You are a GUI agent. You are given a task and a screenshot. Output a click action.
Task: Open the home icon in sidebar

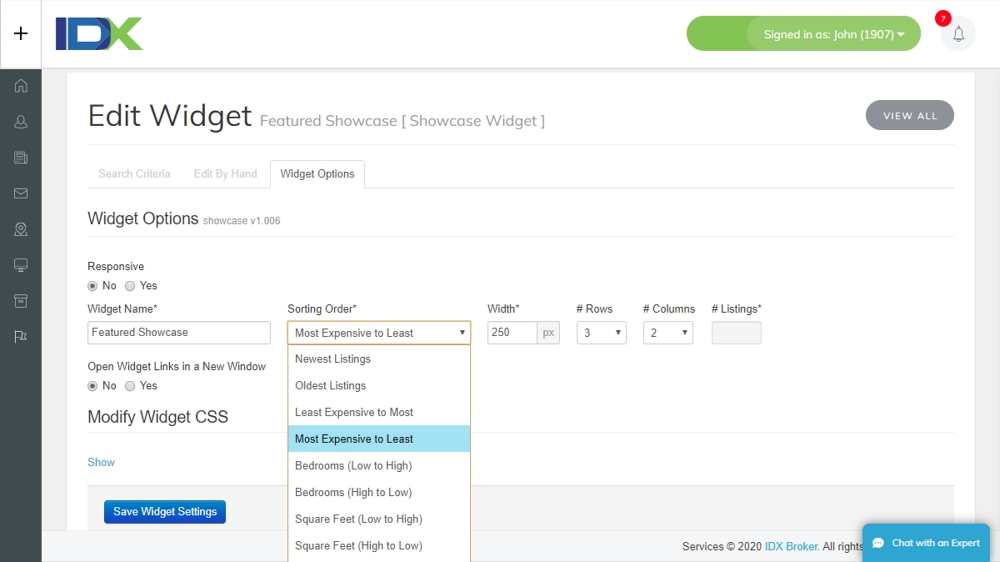point(21,86)
